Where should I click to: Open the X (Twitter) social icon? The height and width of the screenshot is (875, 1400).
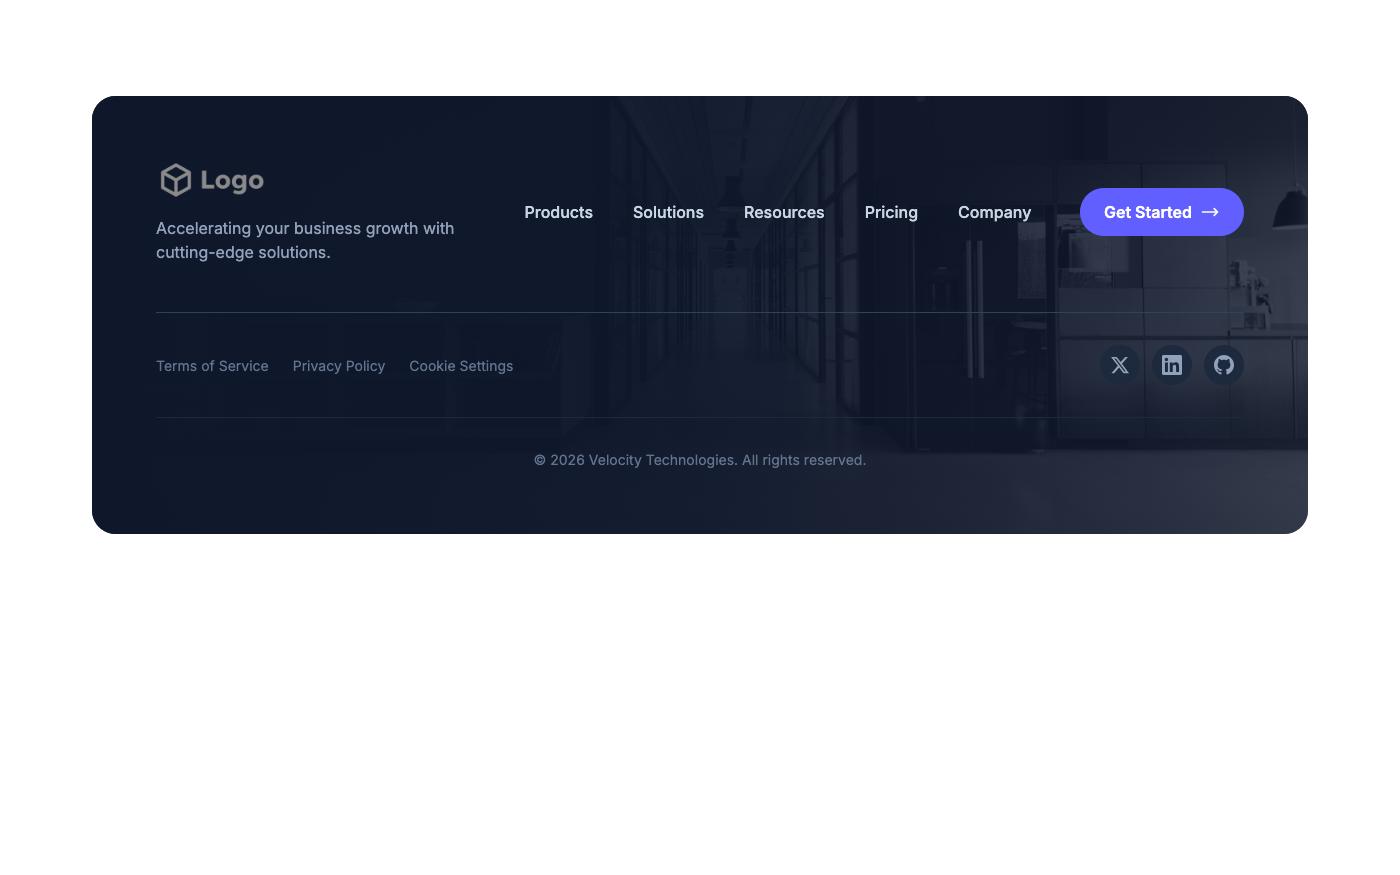(1120, 365)
